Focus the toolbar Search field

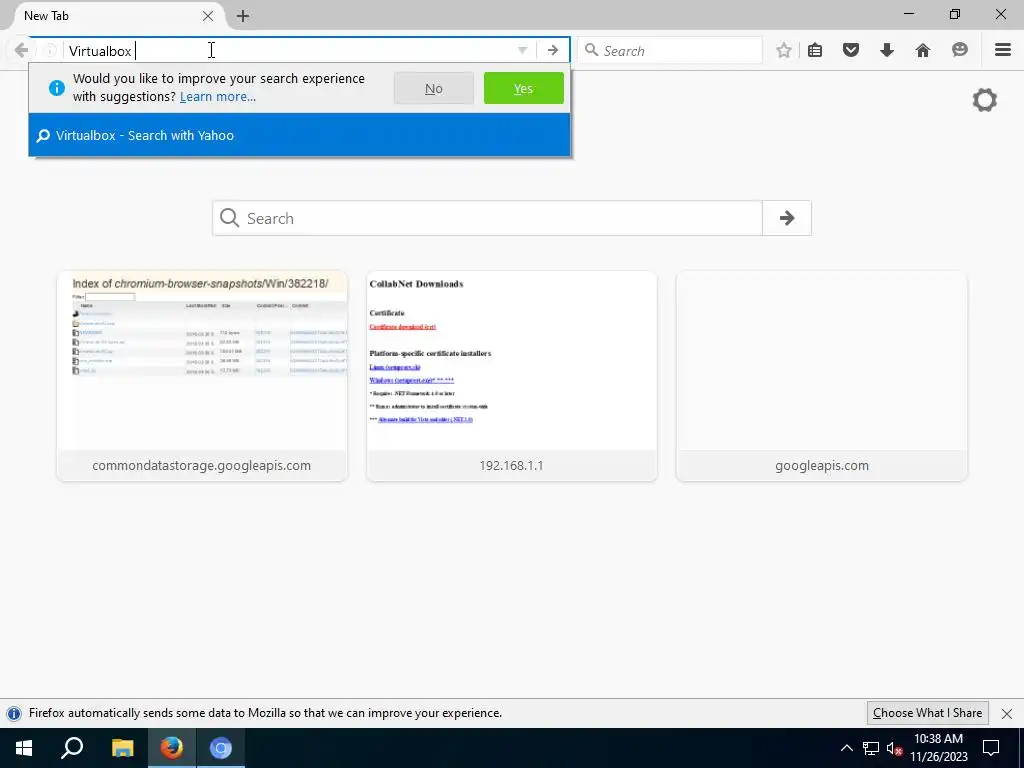[670, 50]
